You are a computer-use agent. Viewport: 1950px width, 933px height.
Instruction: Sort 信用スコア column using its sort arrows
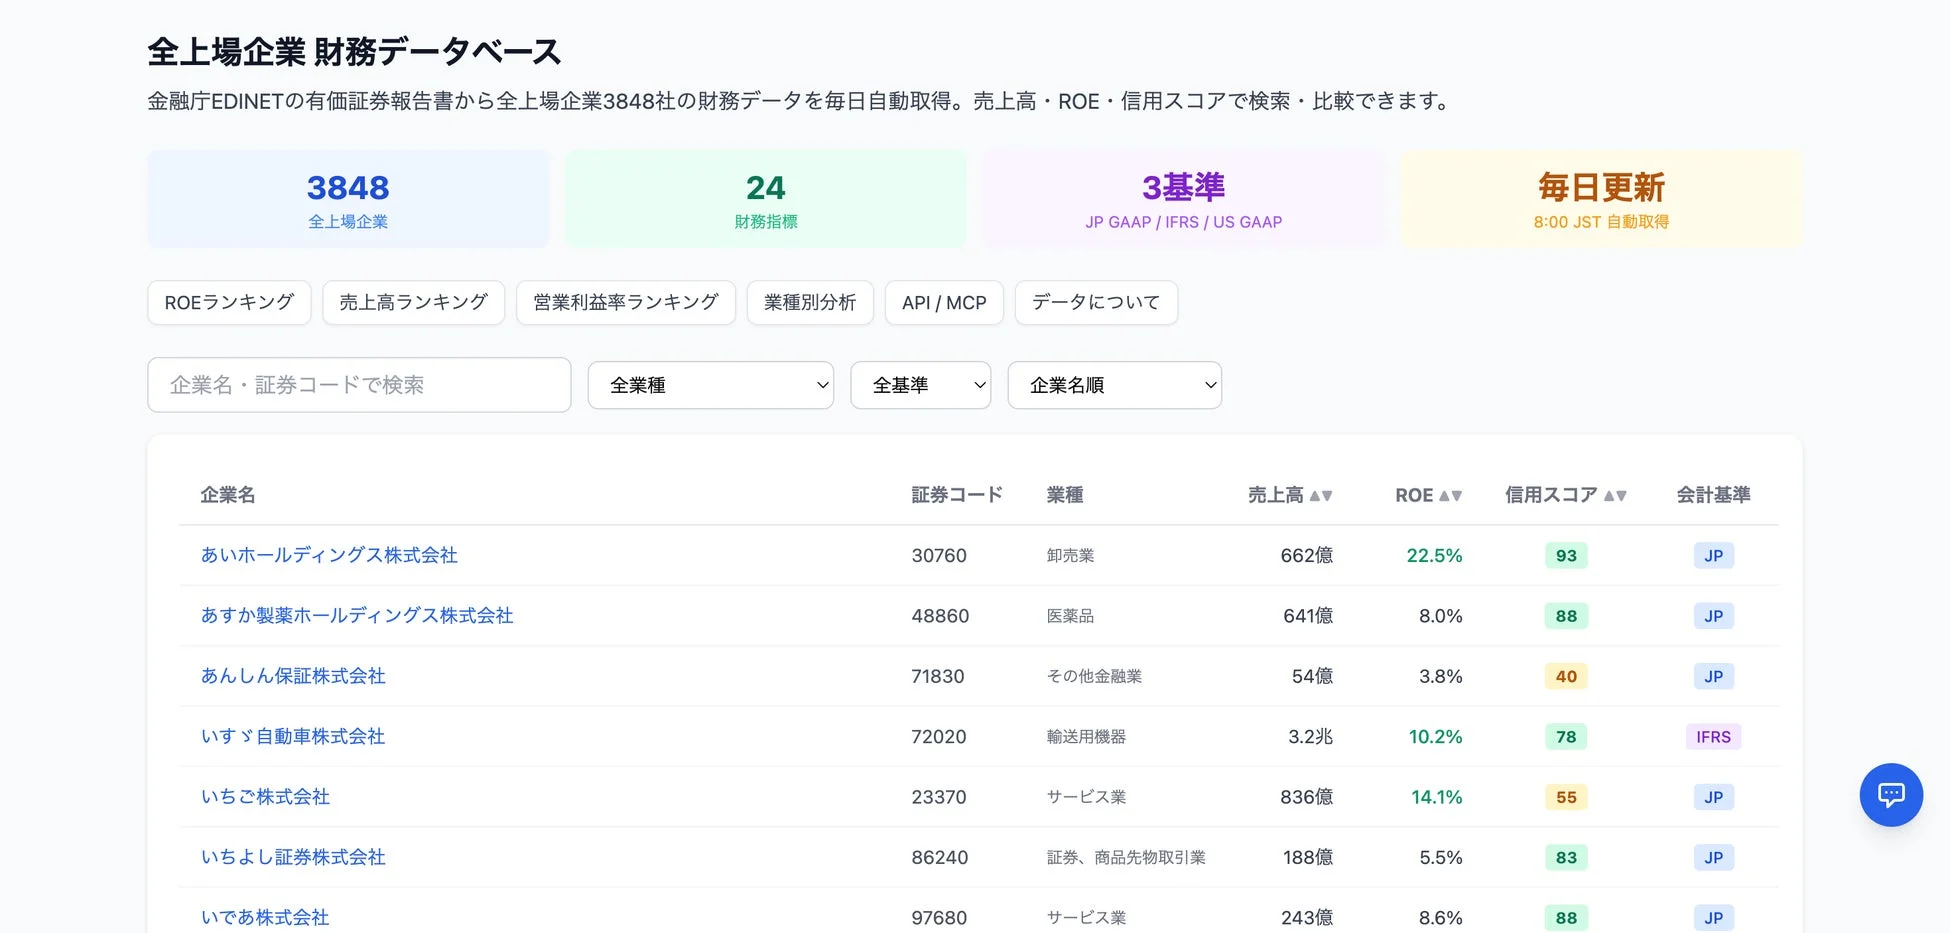click(1616, 494)
